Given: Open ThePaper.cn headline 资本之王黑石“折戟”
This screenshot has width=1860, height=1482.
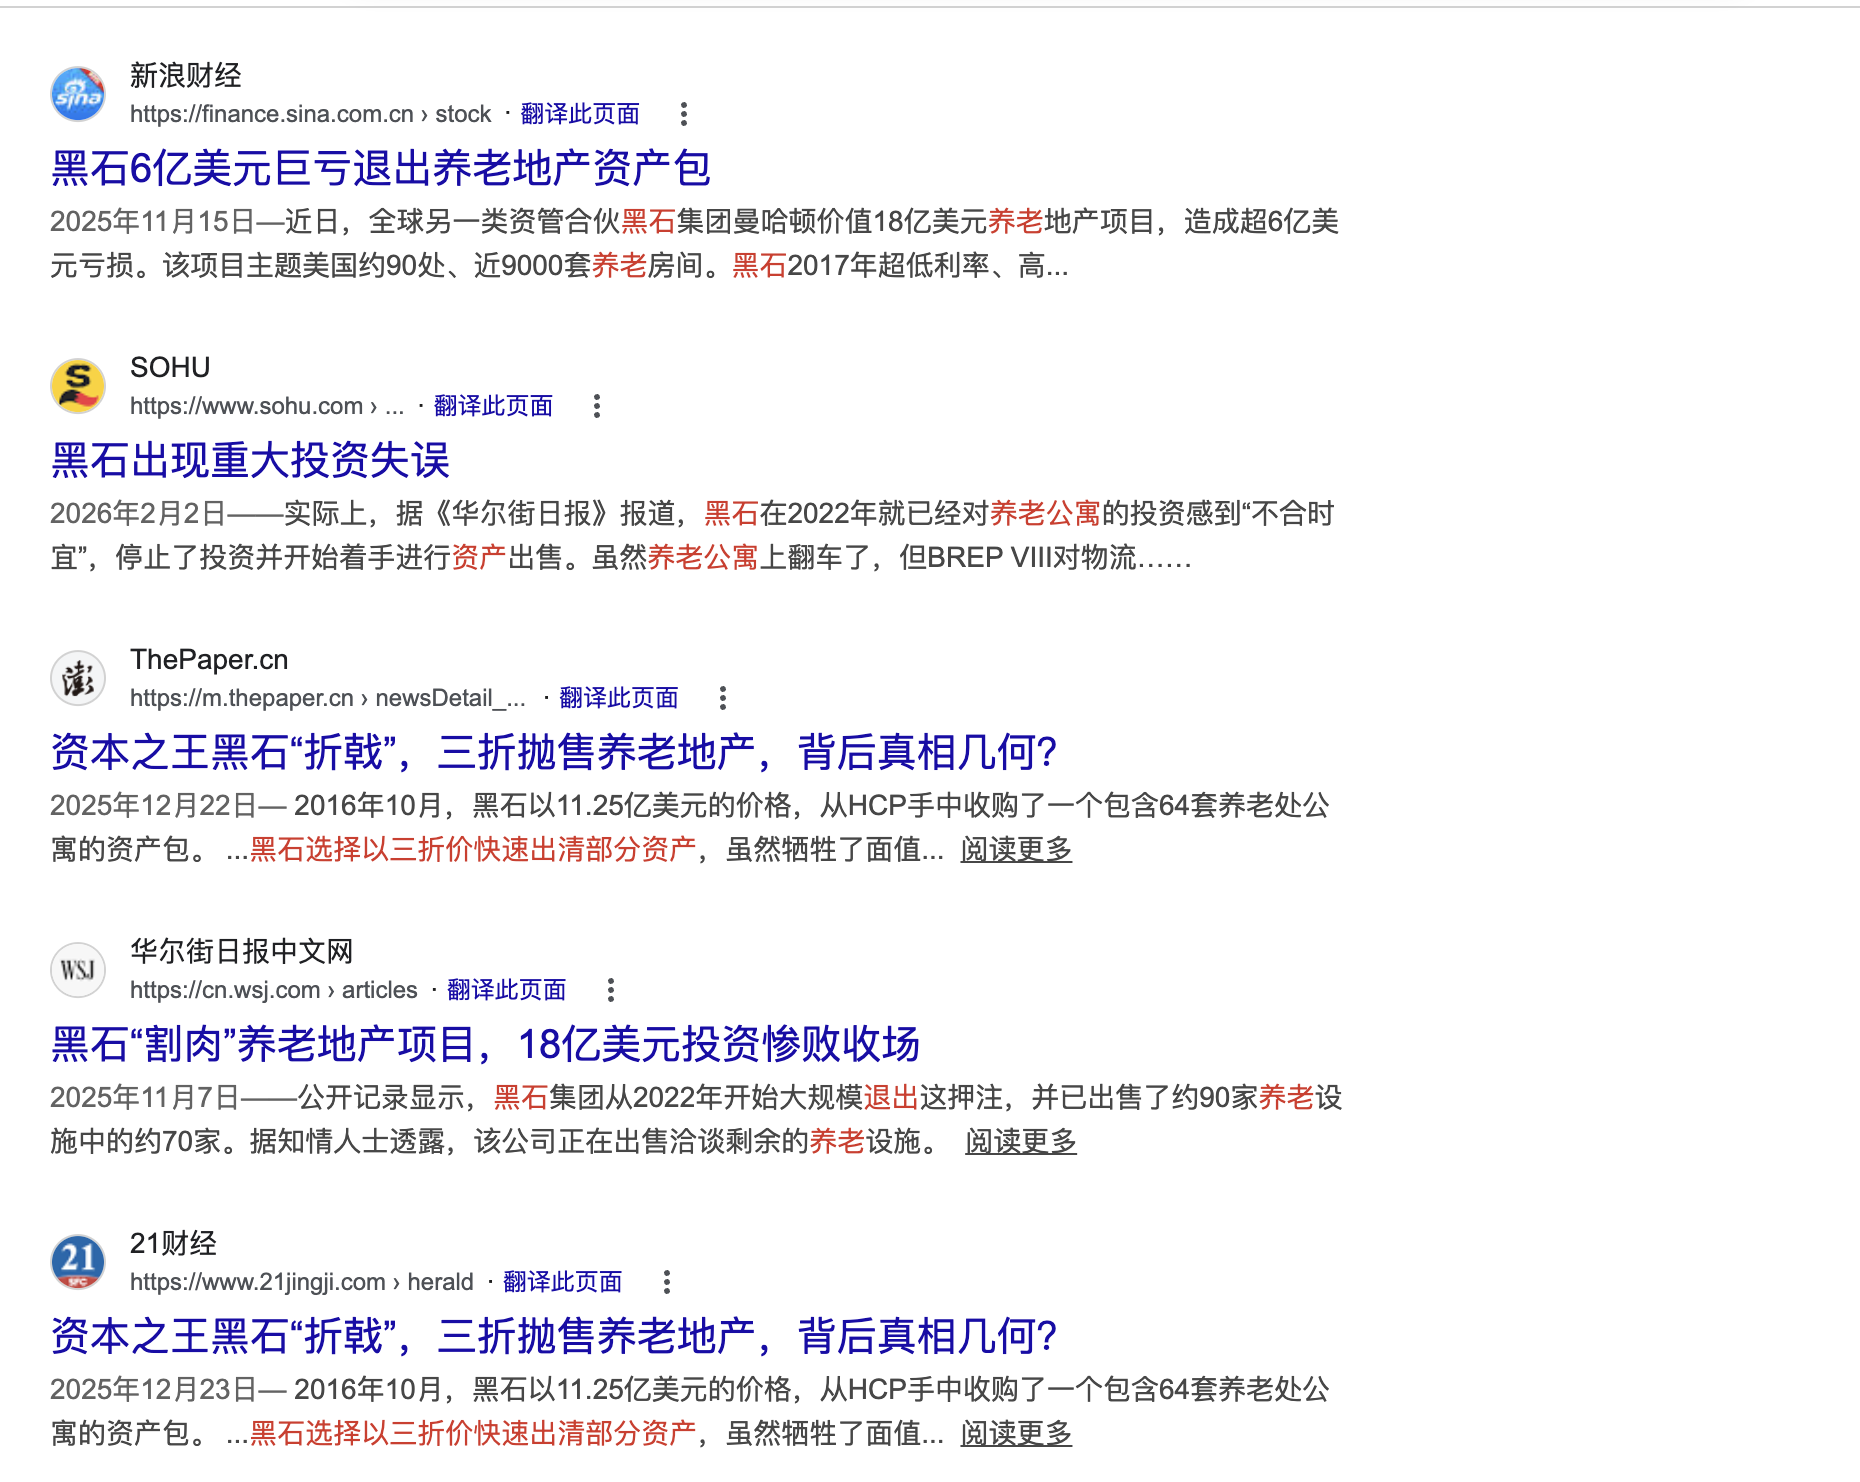Looking at the screenshot, I should (554, 752).
